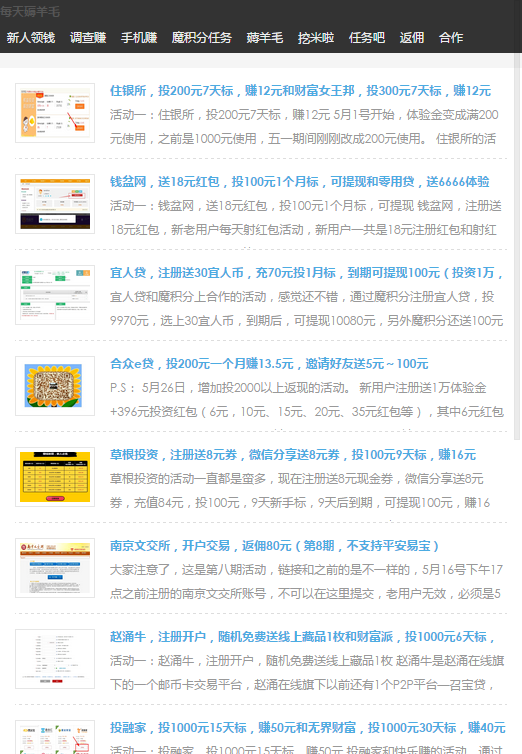Click the 南京文交所 article thumbnail
522x754 pixels.
click(x=55, y=568)
